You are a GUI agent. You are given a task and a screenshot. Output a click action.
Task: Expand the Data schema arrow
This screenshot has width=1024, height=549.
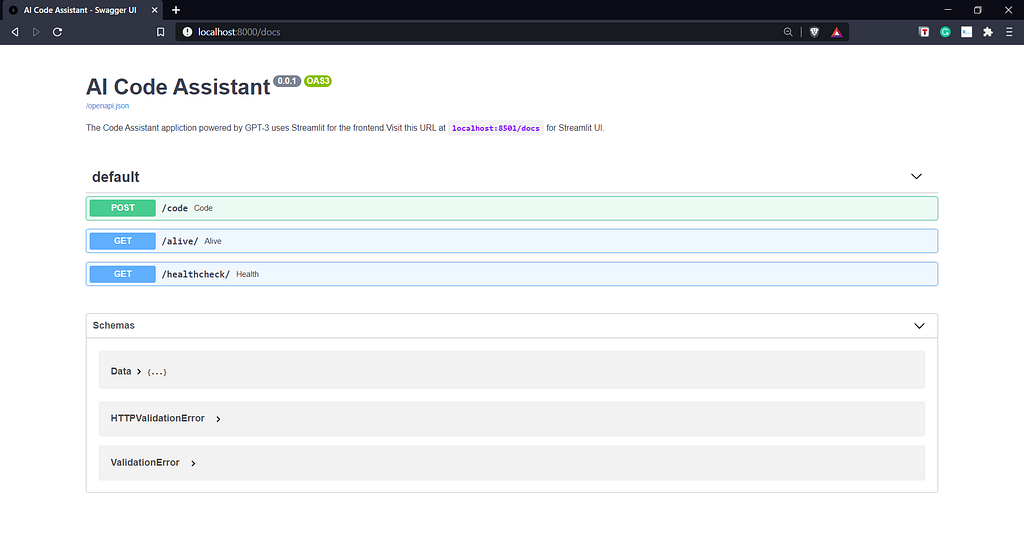139,371
